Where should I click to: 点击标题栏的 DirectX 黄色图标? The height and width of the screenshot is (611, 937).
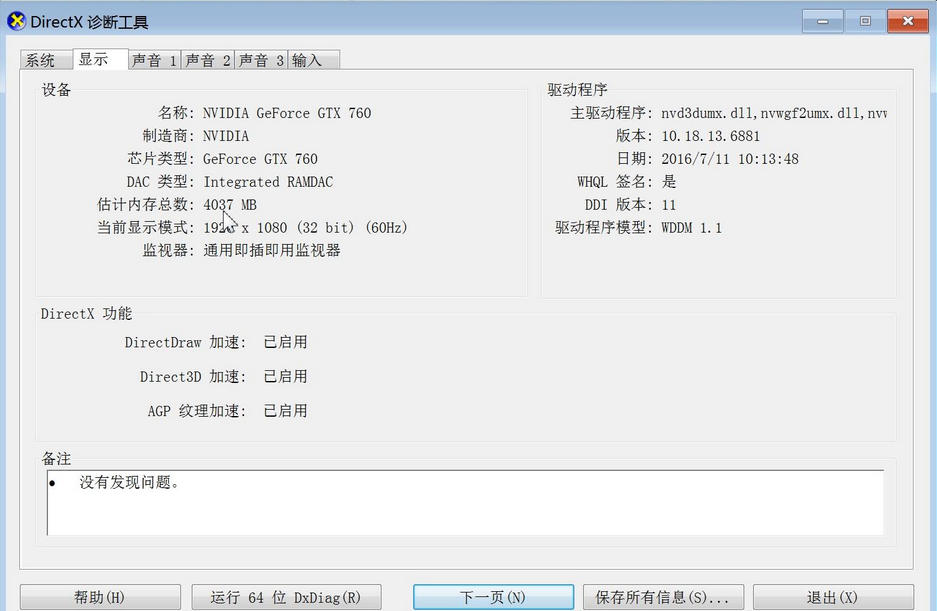point(15,20)
